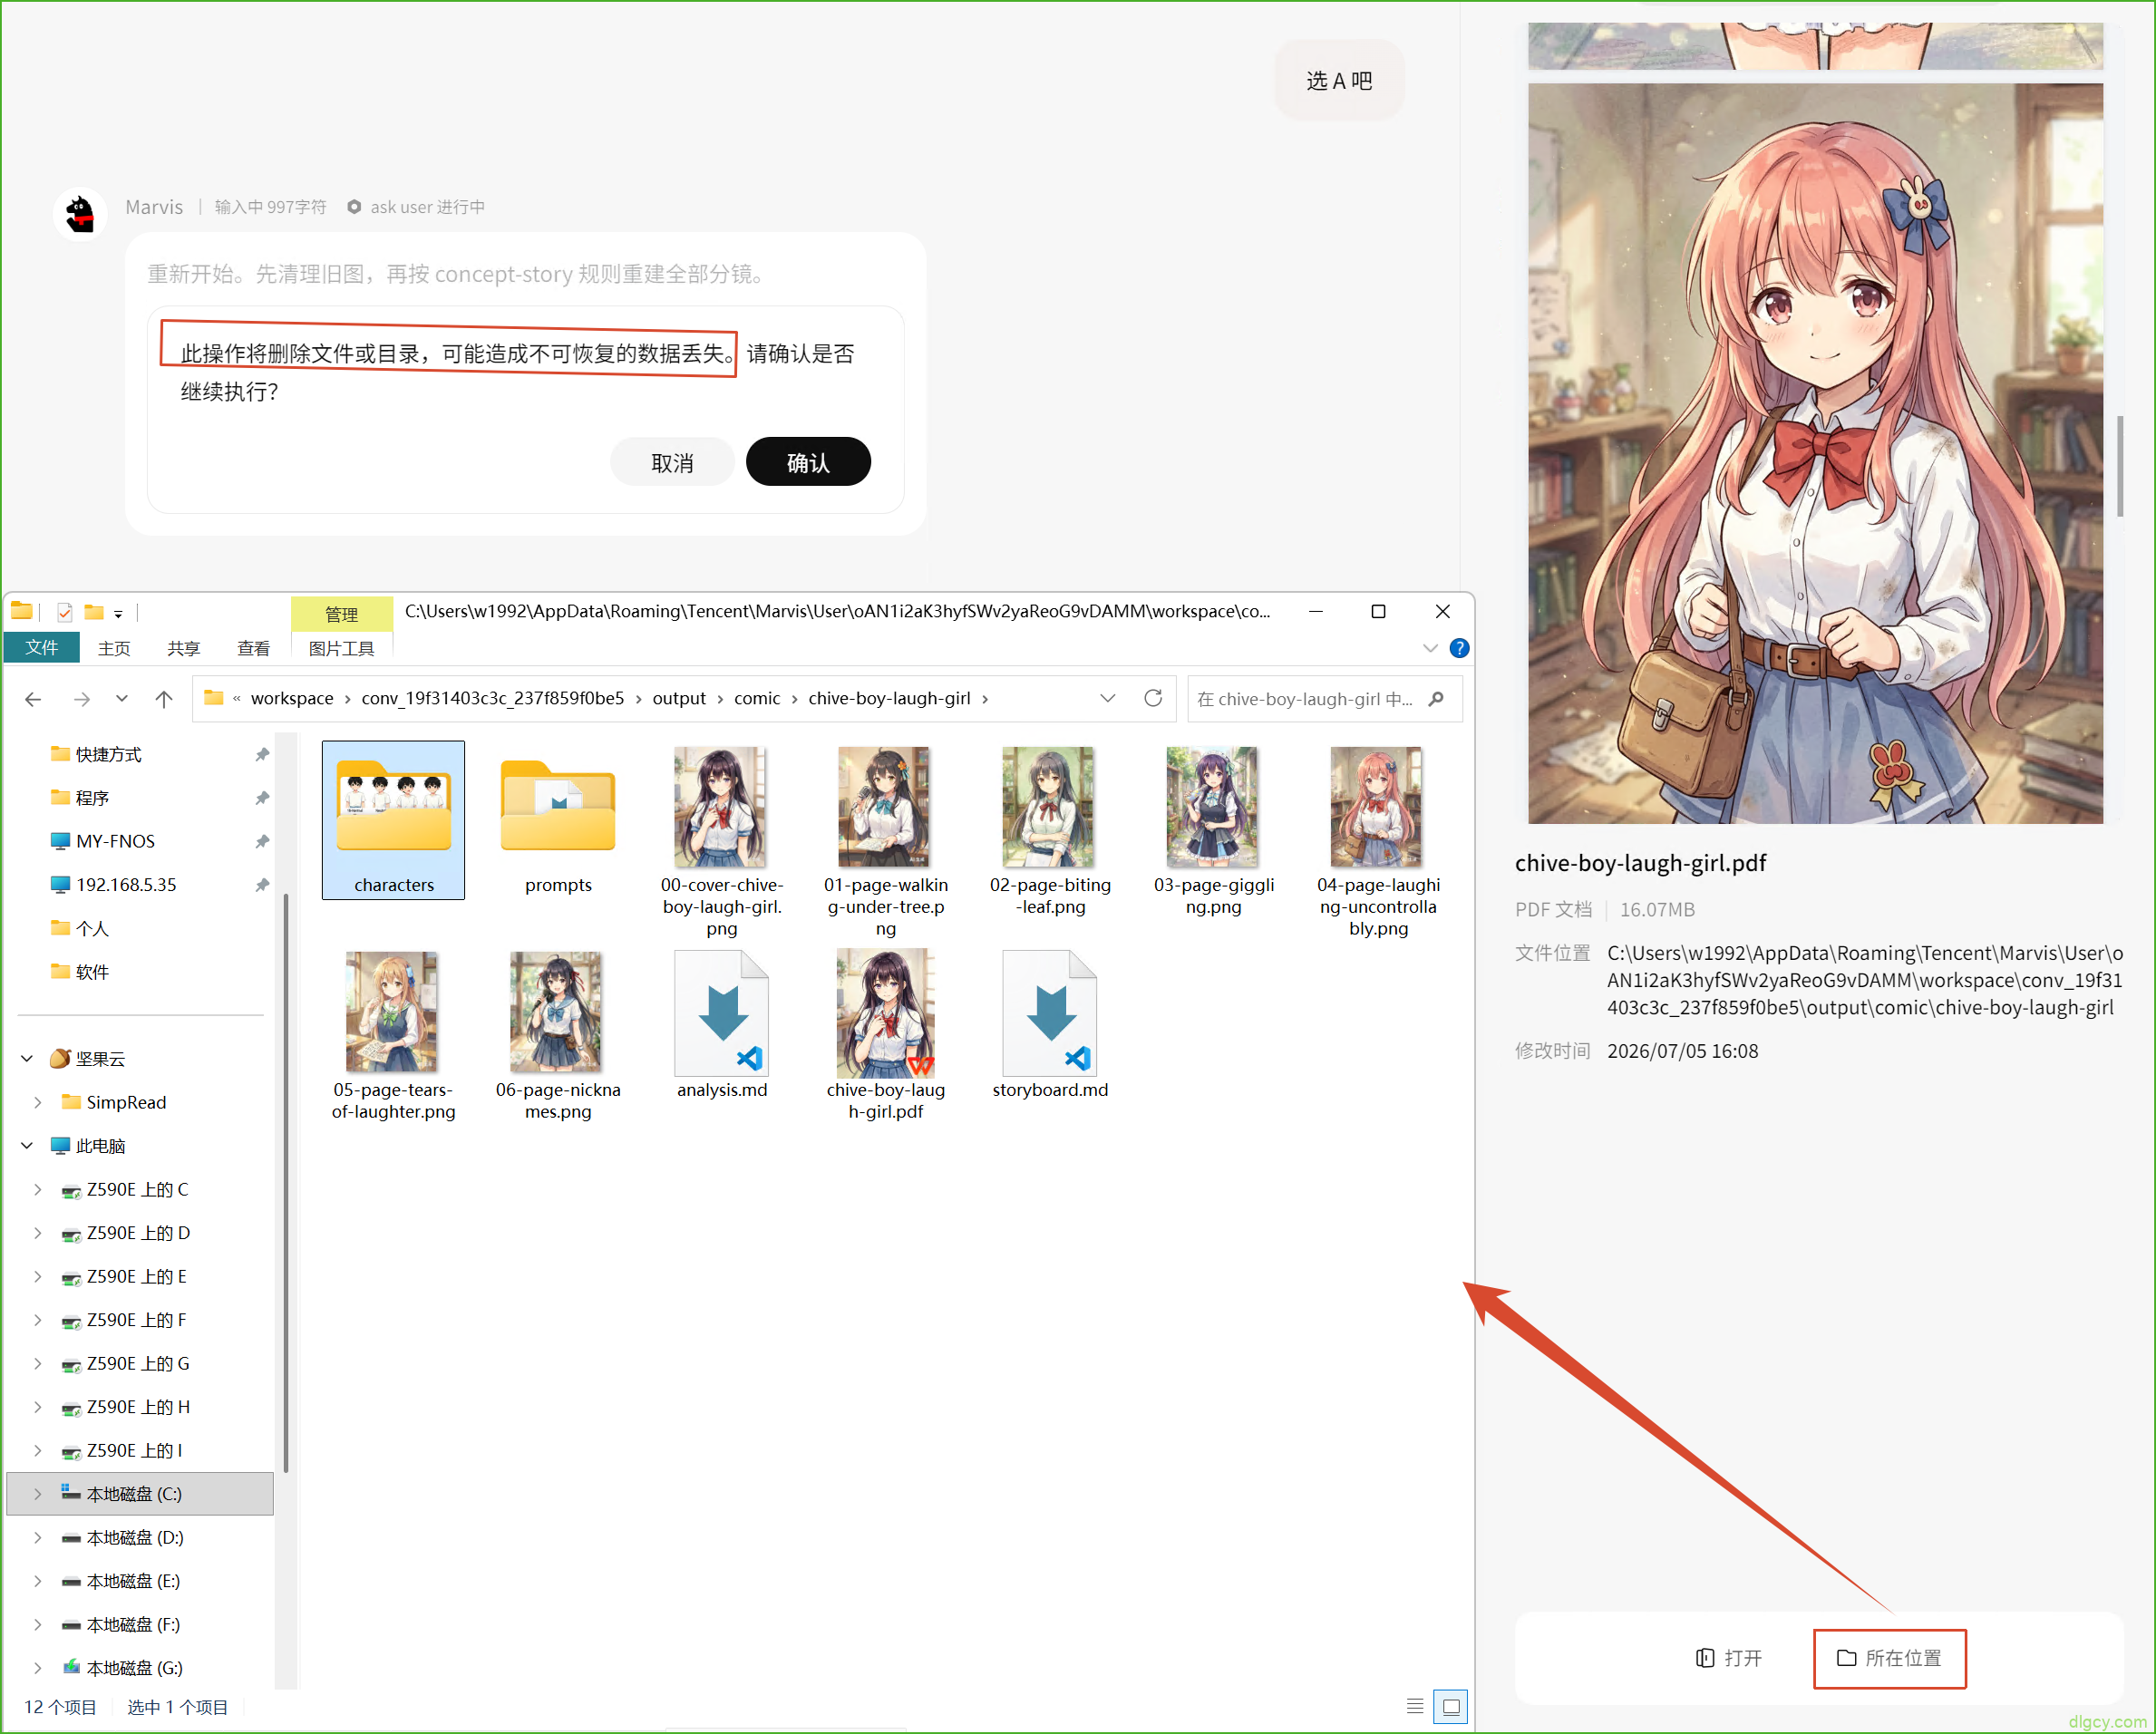This screenshot has height=1734, width=2156.
Task: Select 02-page-biting-leaf.png thumbnail
Action: [1050, 830]
